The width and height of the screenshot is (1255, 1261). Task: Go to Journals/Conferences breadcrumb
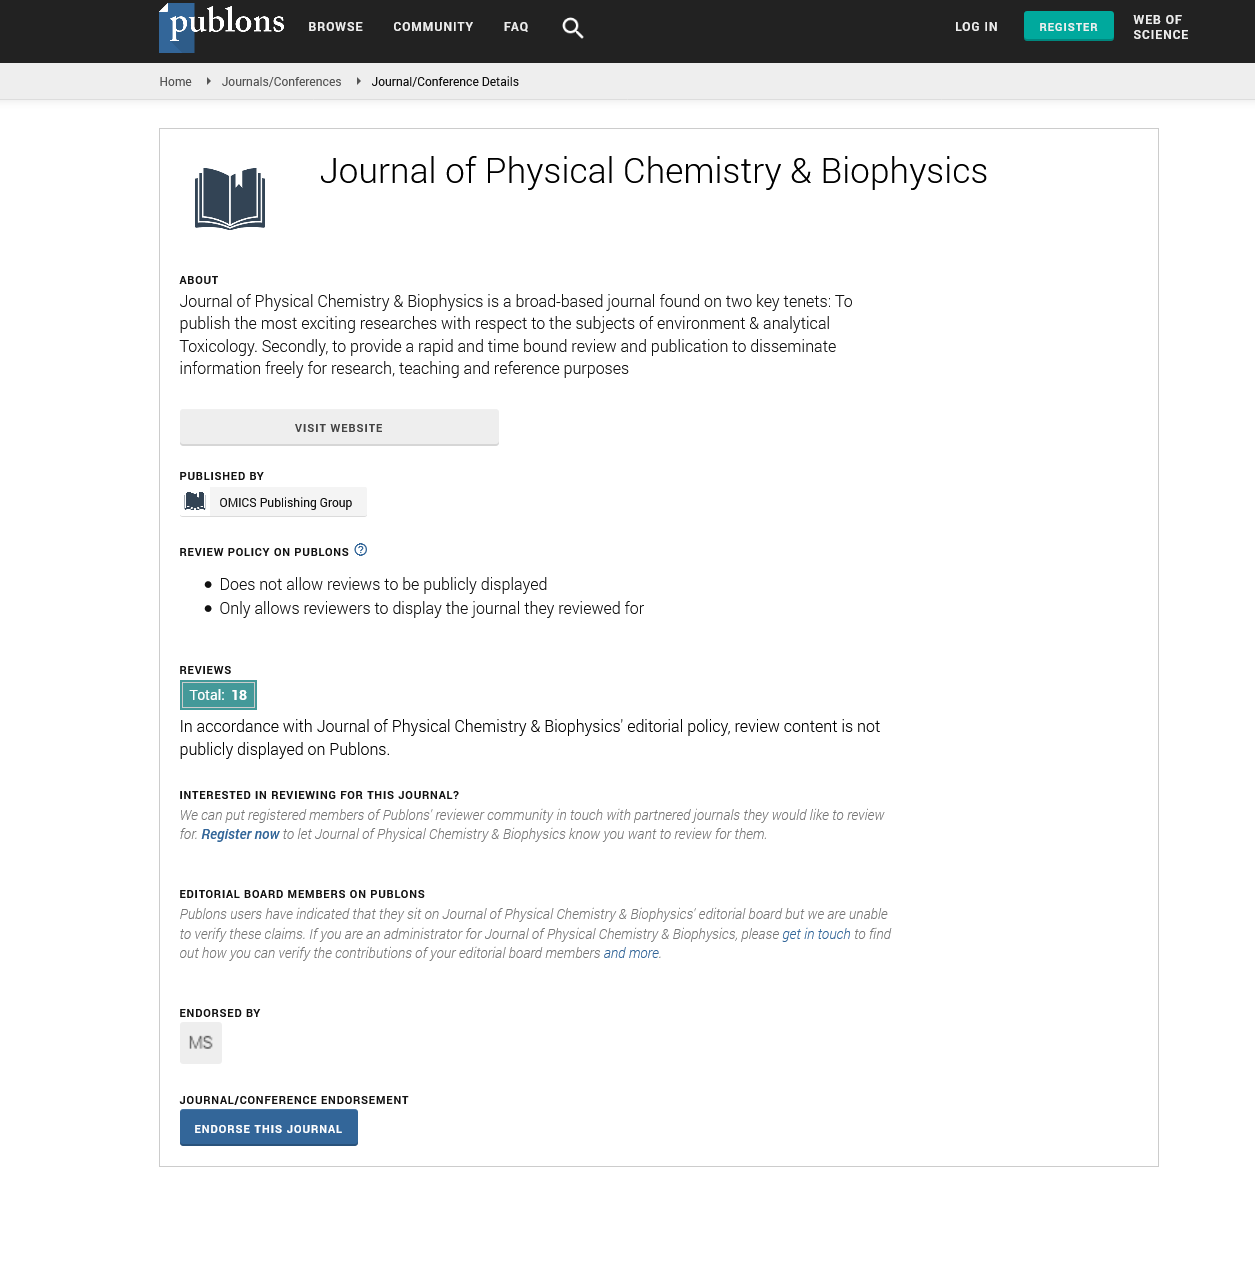point(281,82)
